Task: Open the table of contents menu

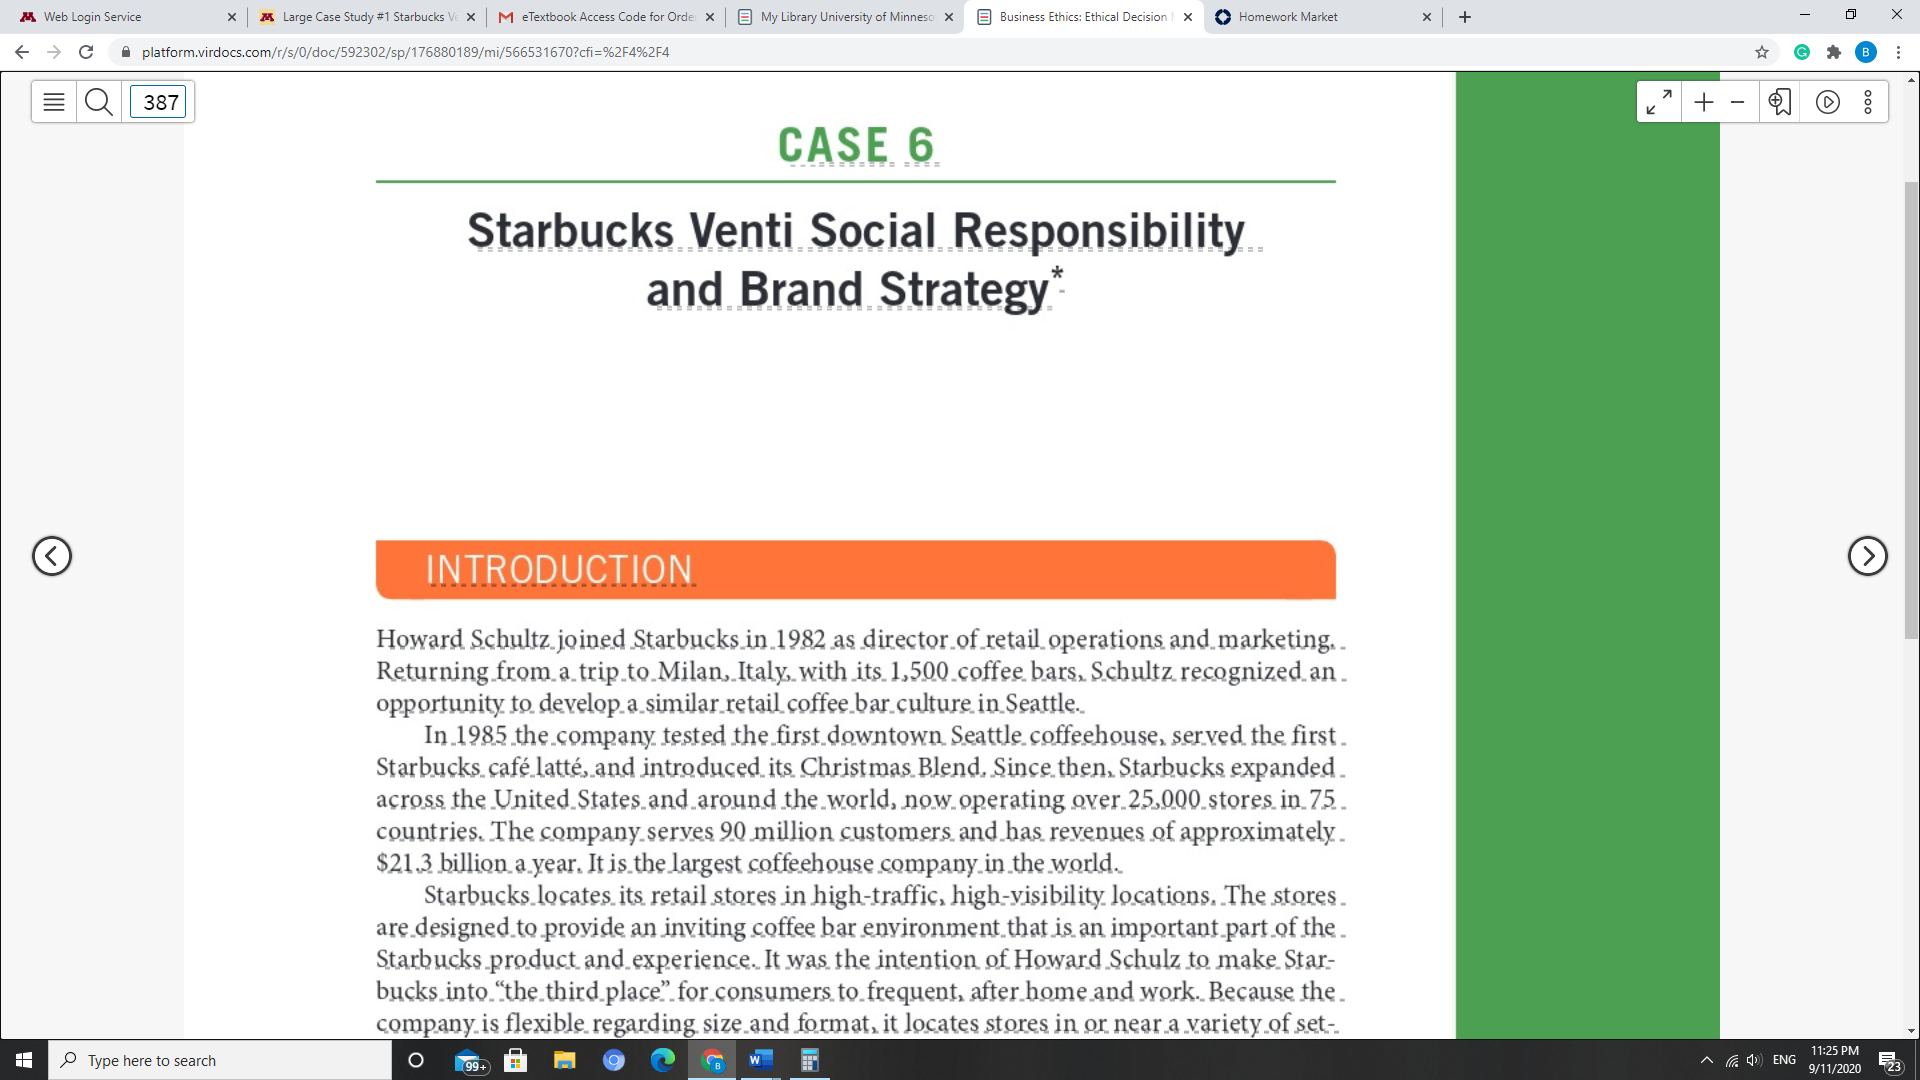Action: tap(54, 102)
